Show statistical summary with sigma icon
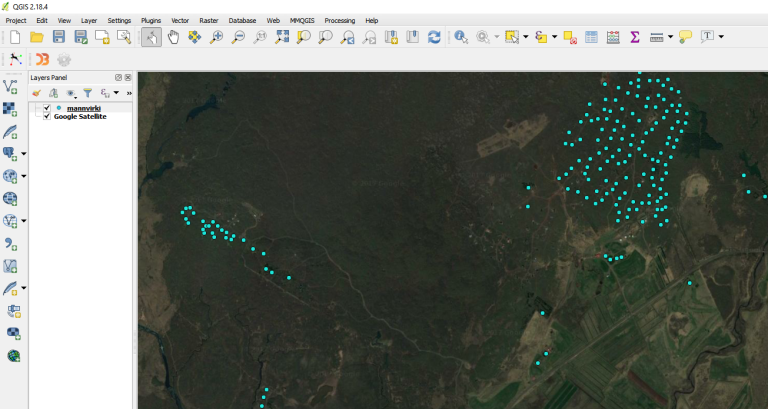This screenshot has height=409, width=768. (634, 37)
